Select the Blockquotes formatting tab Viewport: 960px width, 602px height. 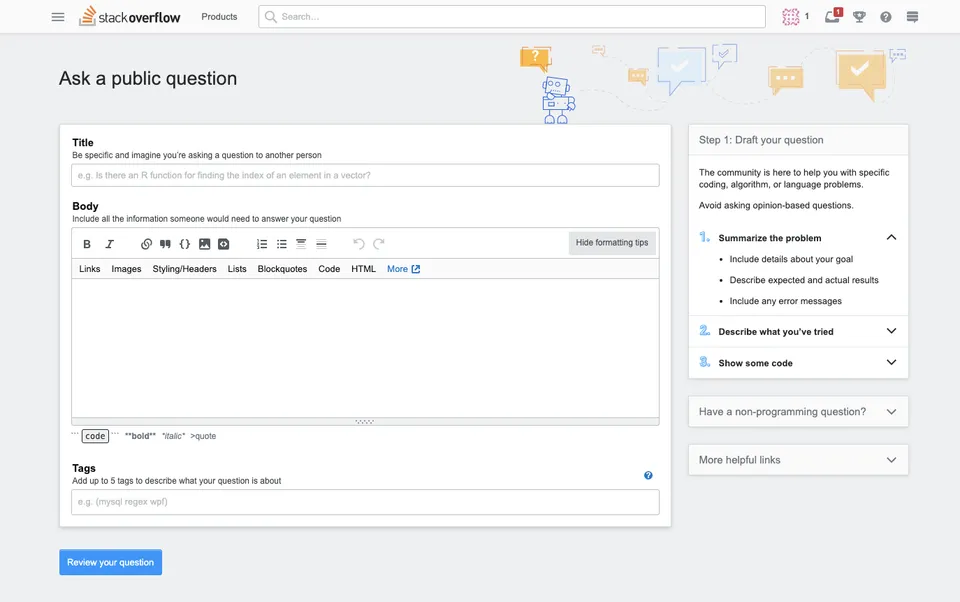[282, 269]
